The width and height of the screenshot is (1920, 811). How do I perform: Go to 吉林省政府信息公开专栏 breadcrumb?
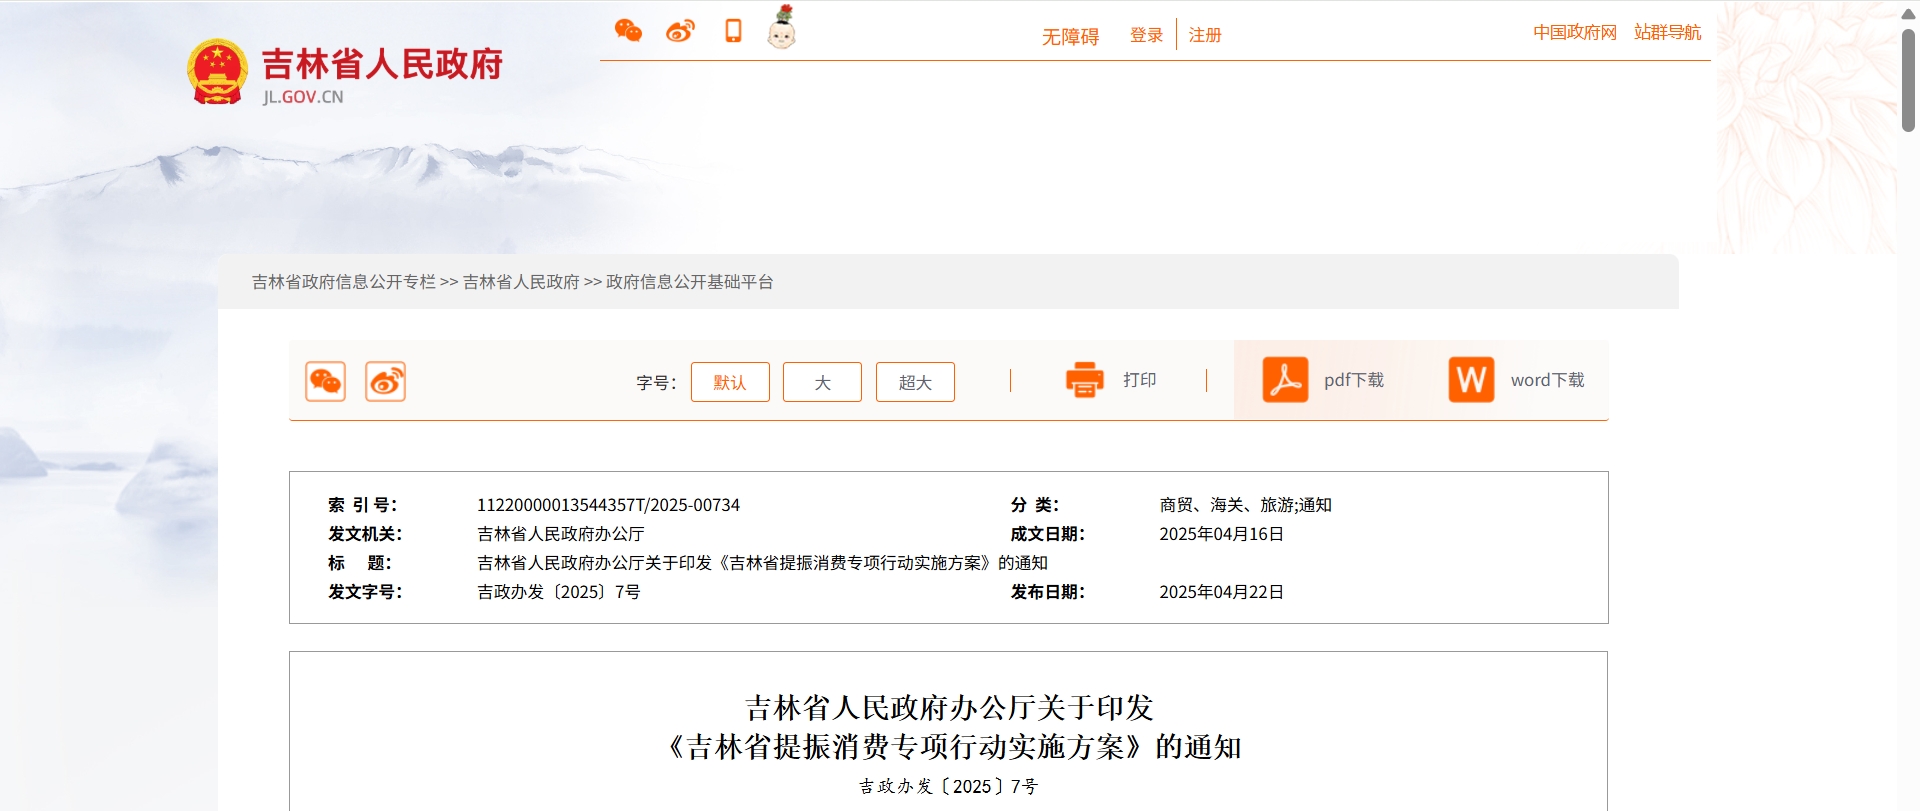[x=343, y=282]
